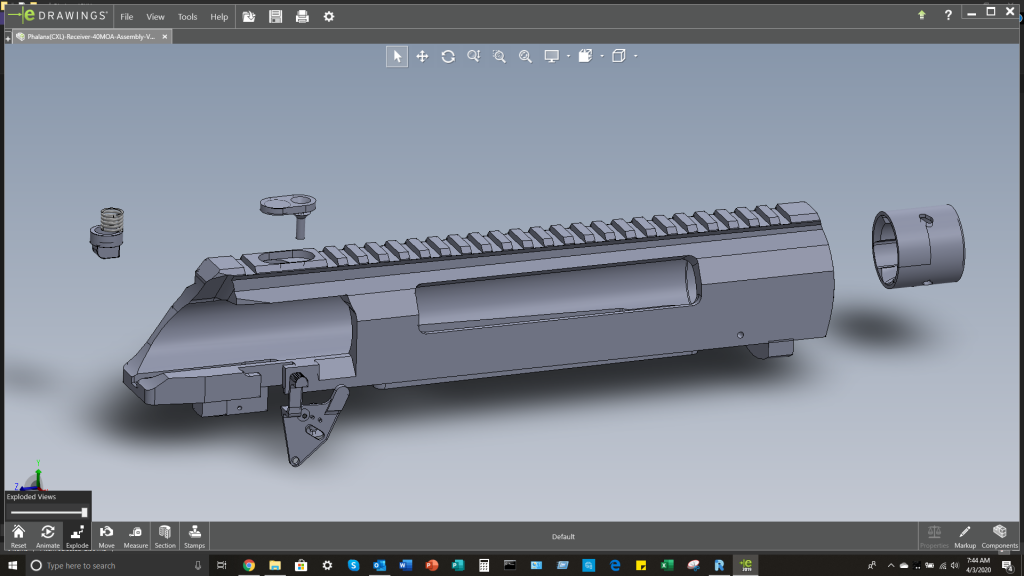Toggle the Section view tool
Screen dimensions: 1024x576
[165, 536]
